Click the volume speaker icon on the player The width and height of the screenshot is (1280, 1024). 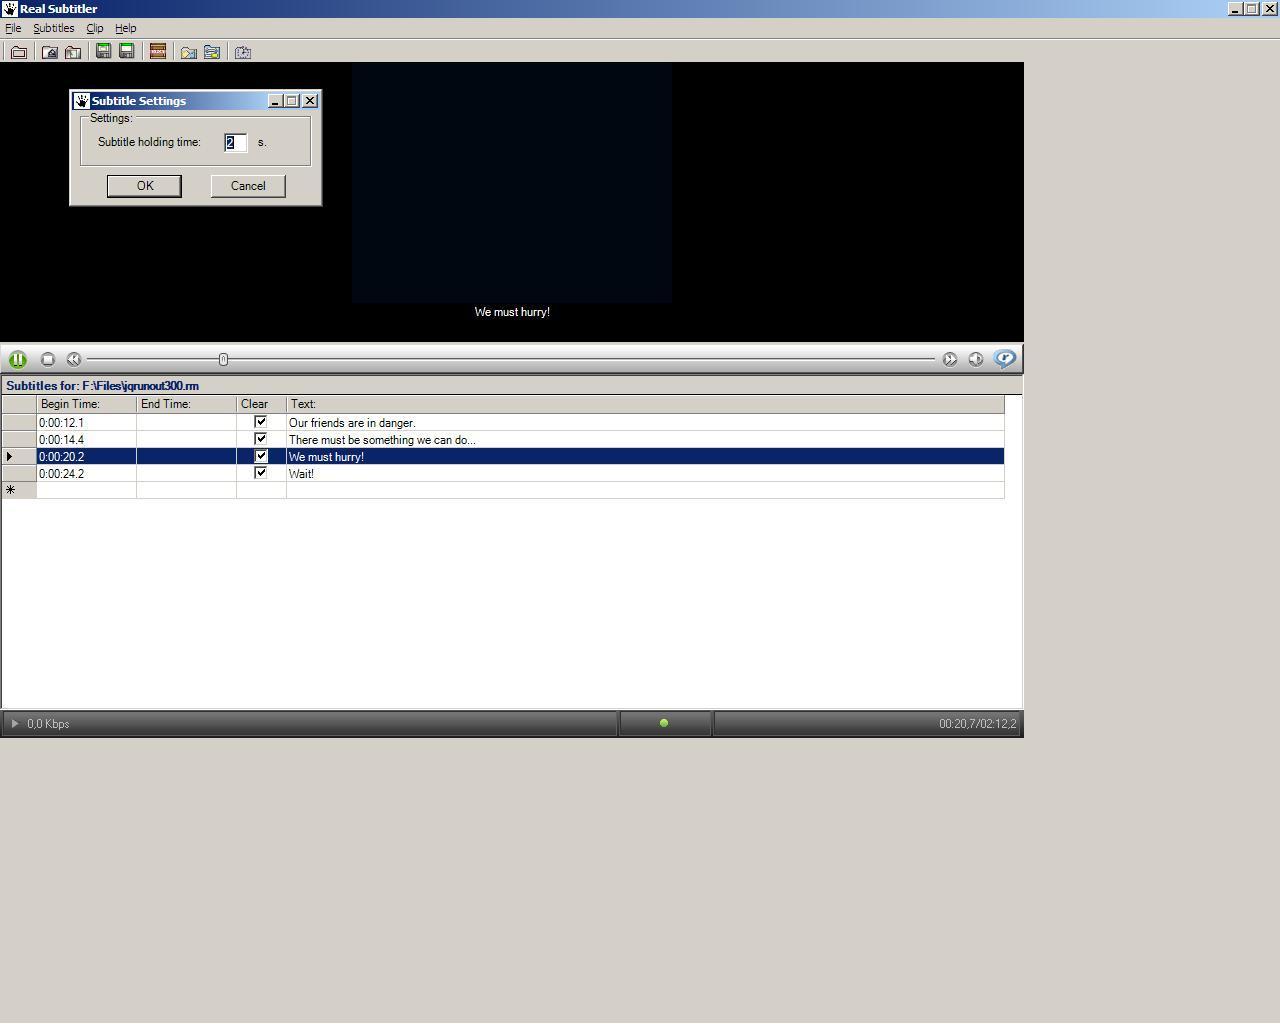click(x=976, y=359)
